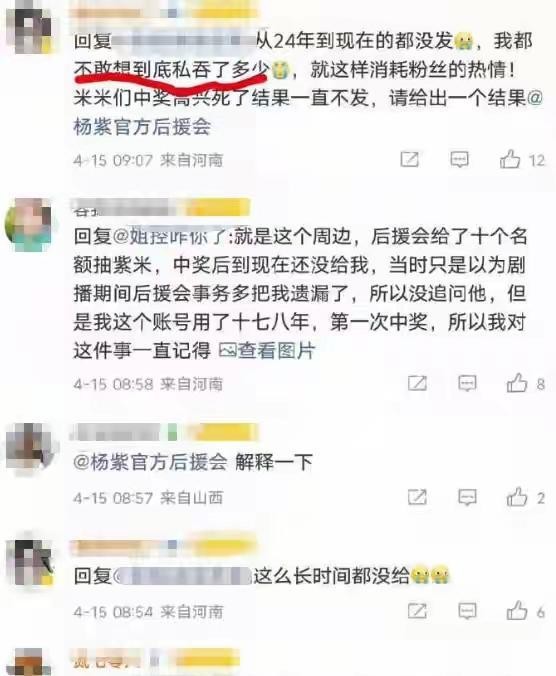This screenshot has height=676, width=556.
Task: Open the 查看图片 link
Action: point(267,351)
